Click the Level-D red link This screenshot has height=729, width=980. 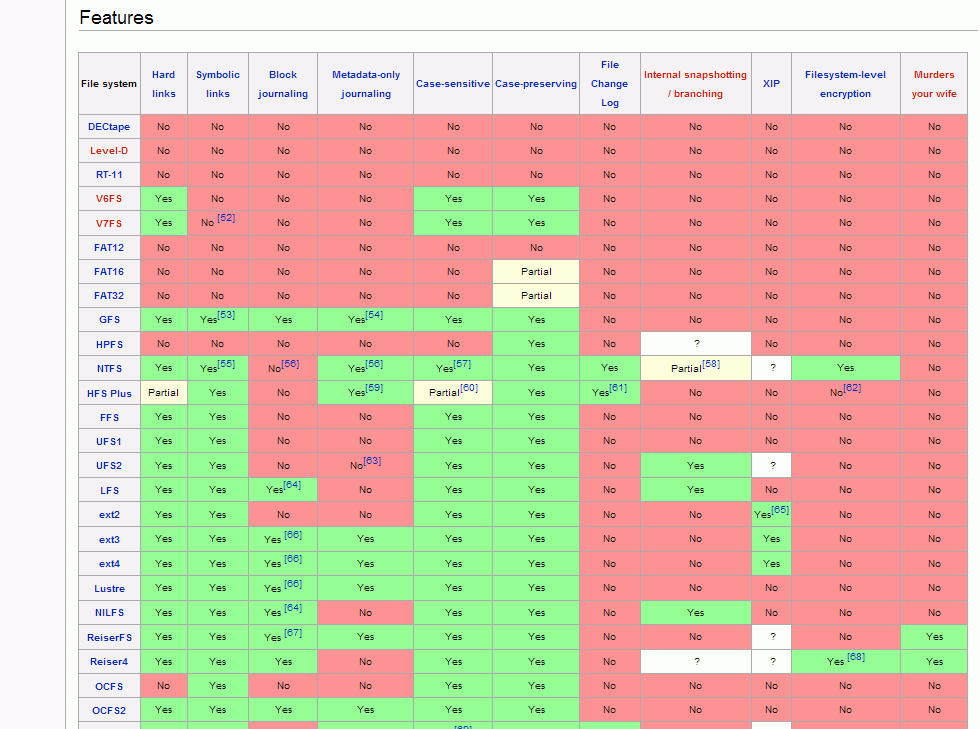coord(109,151)
